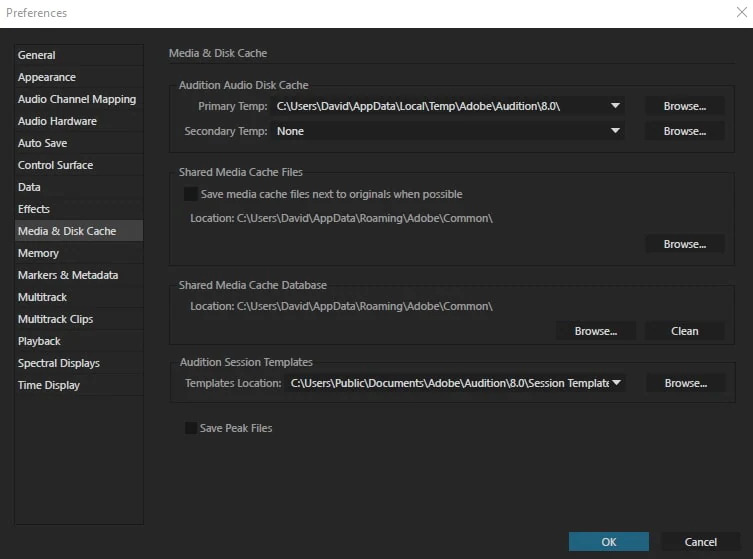Enable saving cache files next to originals

191,194
